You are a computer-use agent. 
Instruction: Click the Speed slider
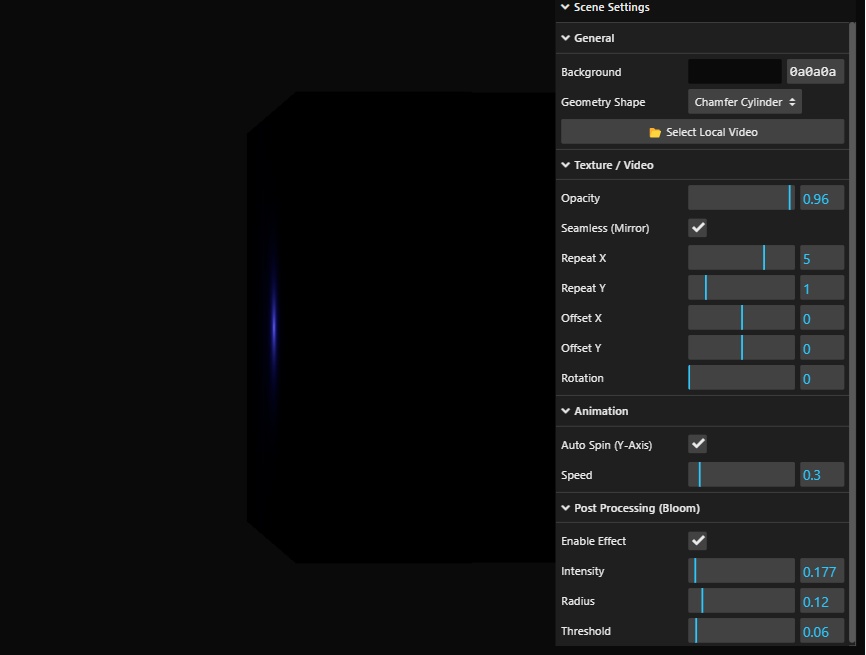pyautogui.click(x=741, y=475)
